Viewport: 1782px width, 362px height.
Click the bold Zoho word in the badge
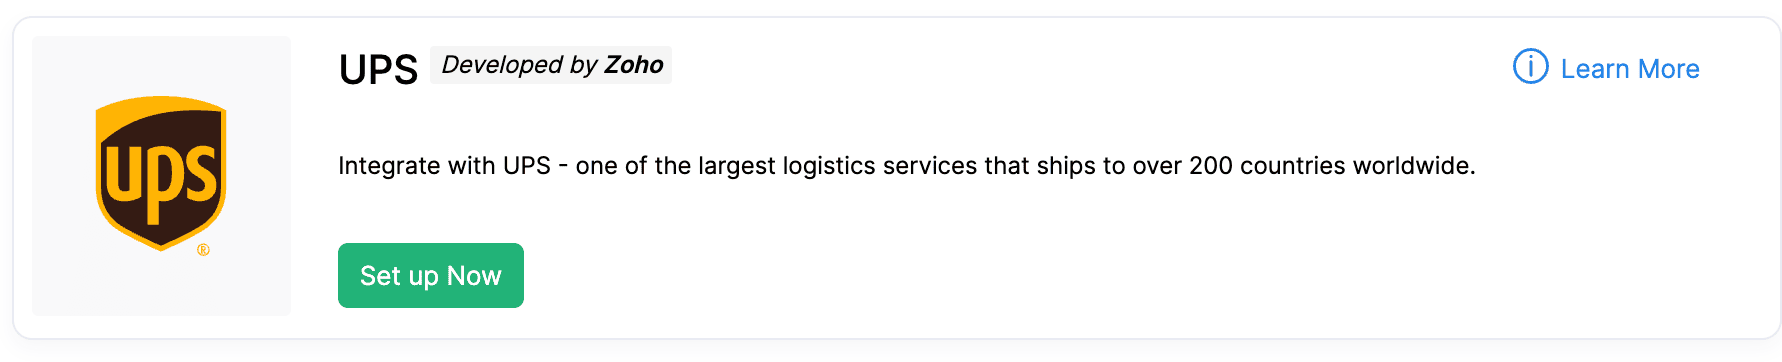click(634, 65)
